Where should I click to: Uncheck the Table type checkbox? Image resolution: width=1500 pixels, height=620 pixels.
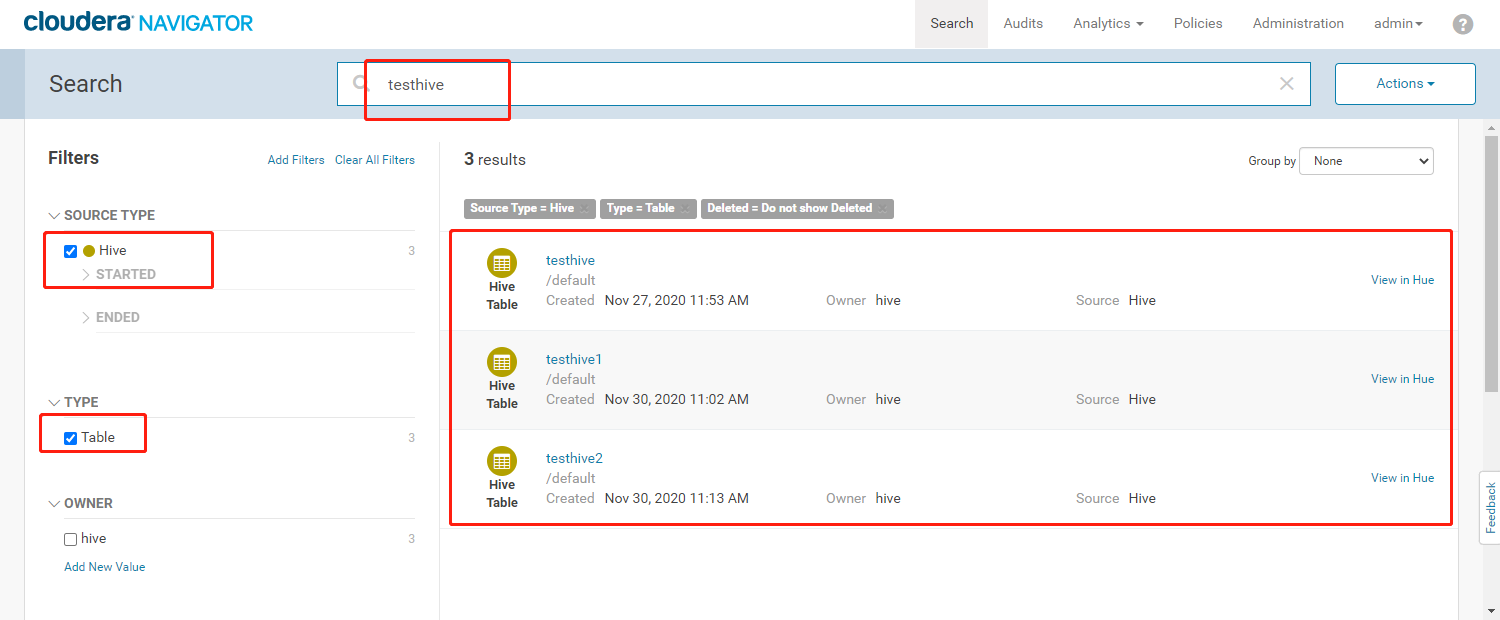tap(70, 438)
